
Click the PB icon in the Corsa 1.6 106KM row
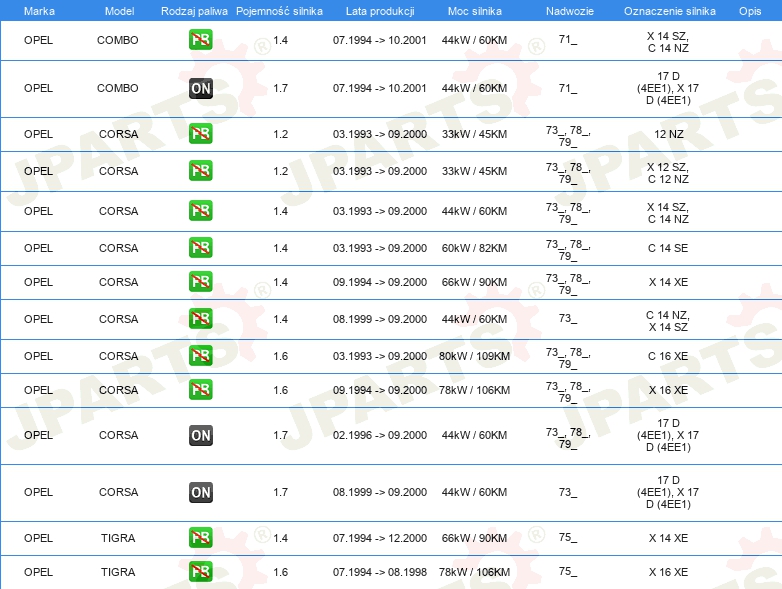tap(200, 390)
